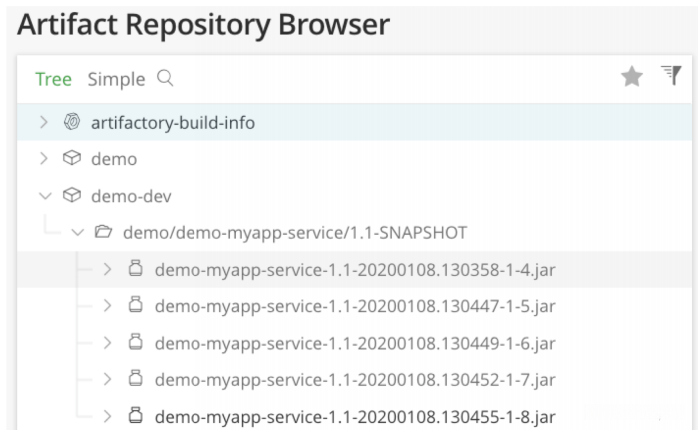Select the artifactory-build-info tree row
Image resolution: width=698 pixels, height=430 pixels.
[172, 122]
